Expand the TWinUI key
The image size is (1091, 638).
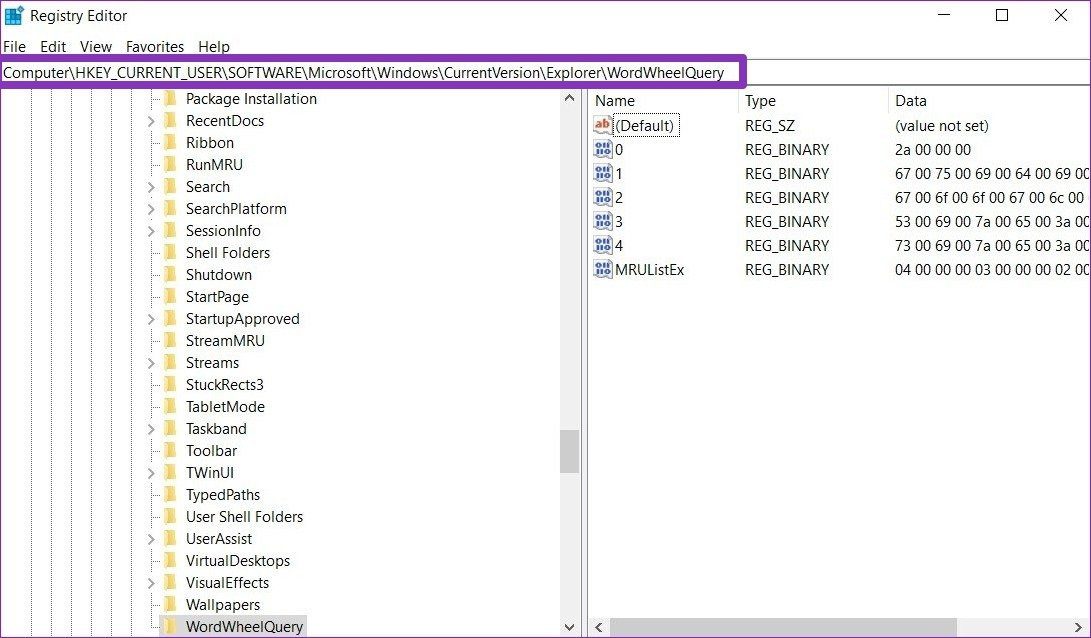(x=151, y=473)
